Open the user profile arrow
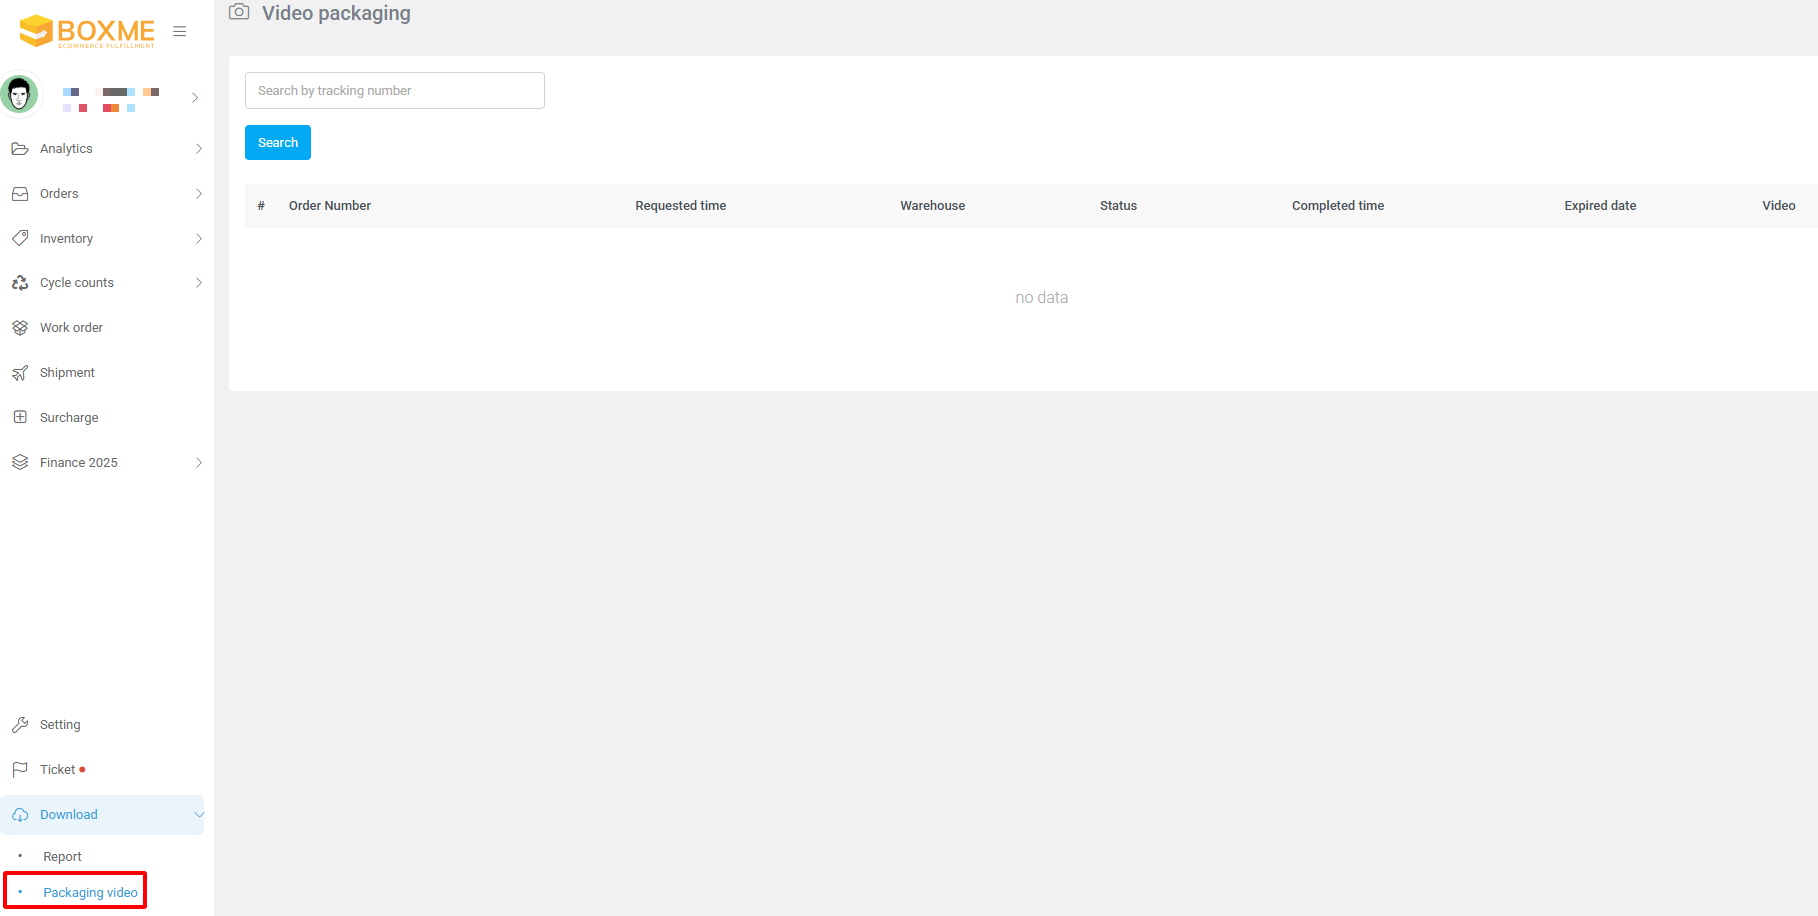The height and width of the screenshot is (916, 1818). (195, 98)
